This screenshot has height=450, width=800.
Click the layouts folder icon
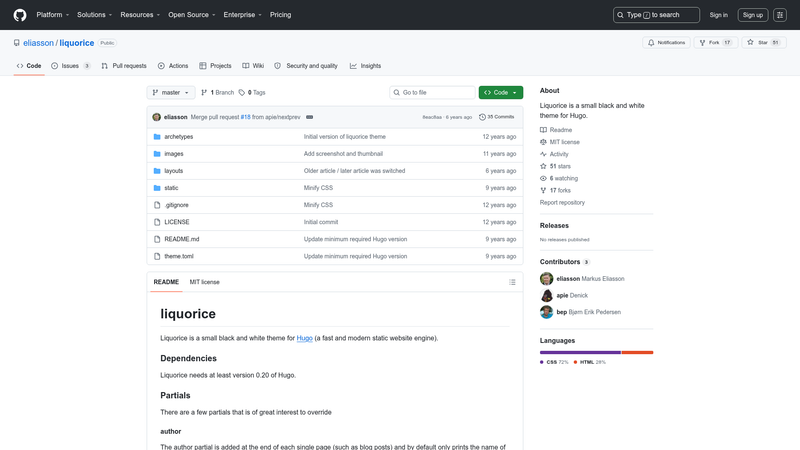[157, 171]
